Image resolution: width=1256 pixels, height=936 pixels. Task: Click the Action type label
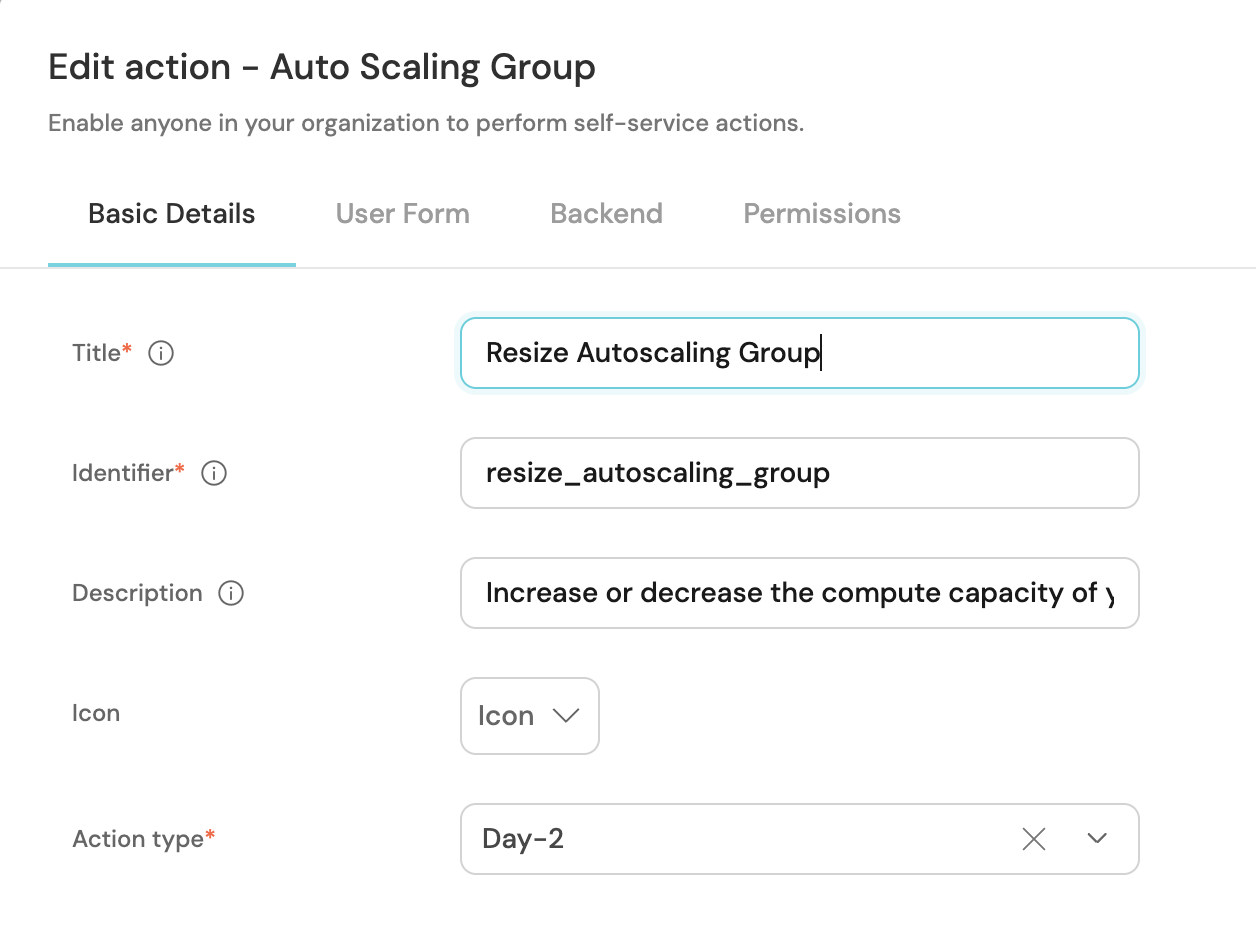pos(138,839)
